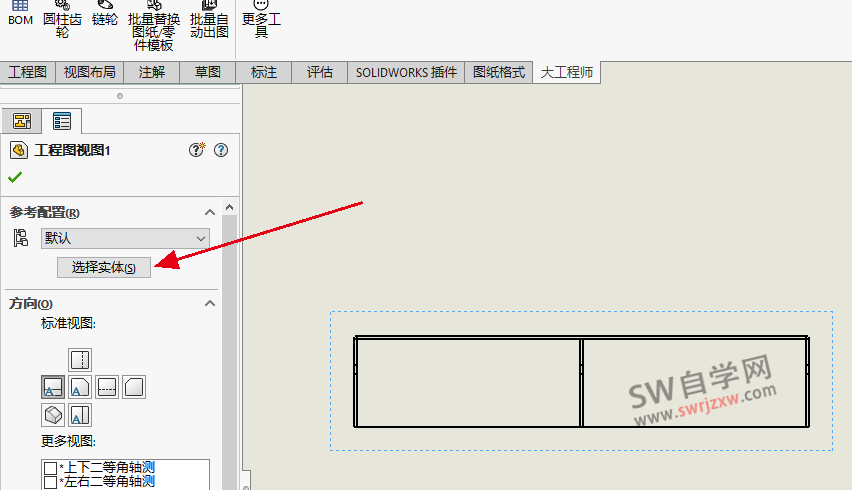This screenshot has width=852, height=490.
Task: Select the right standard view icon
Action: 80,387
